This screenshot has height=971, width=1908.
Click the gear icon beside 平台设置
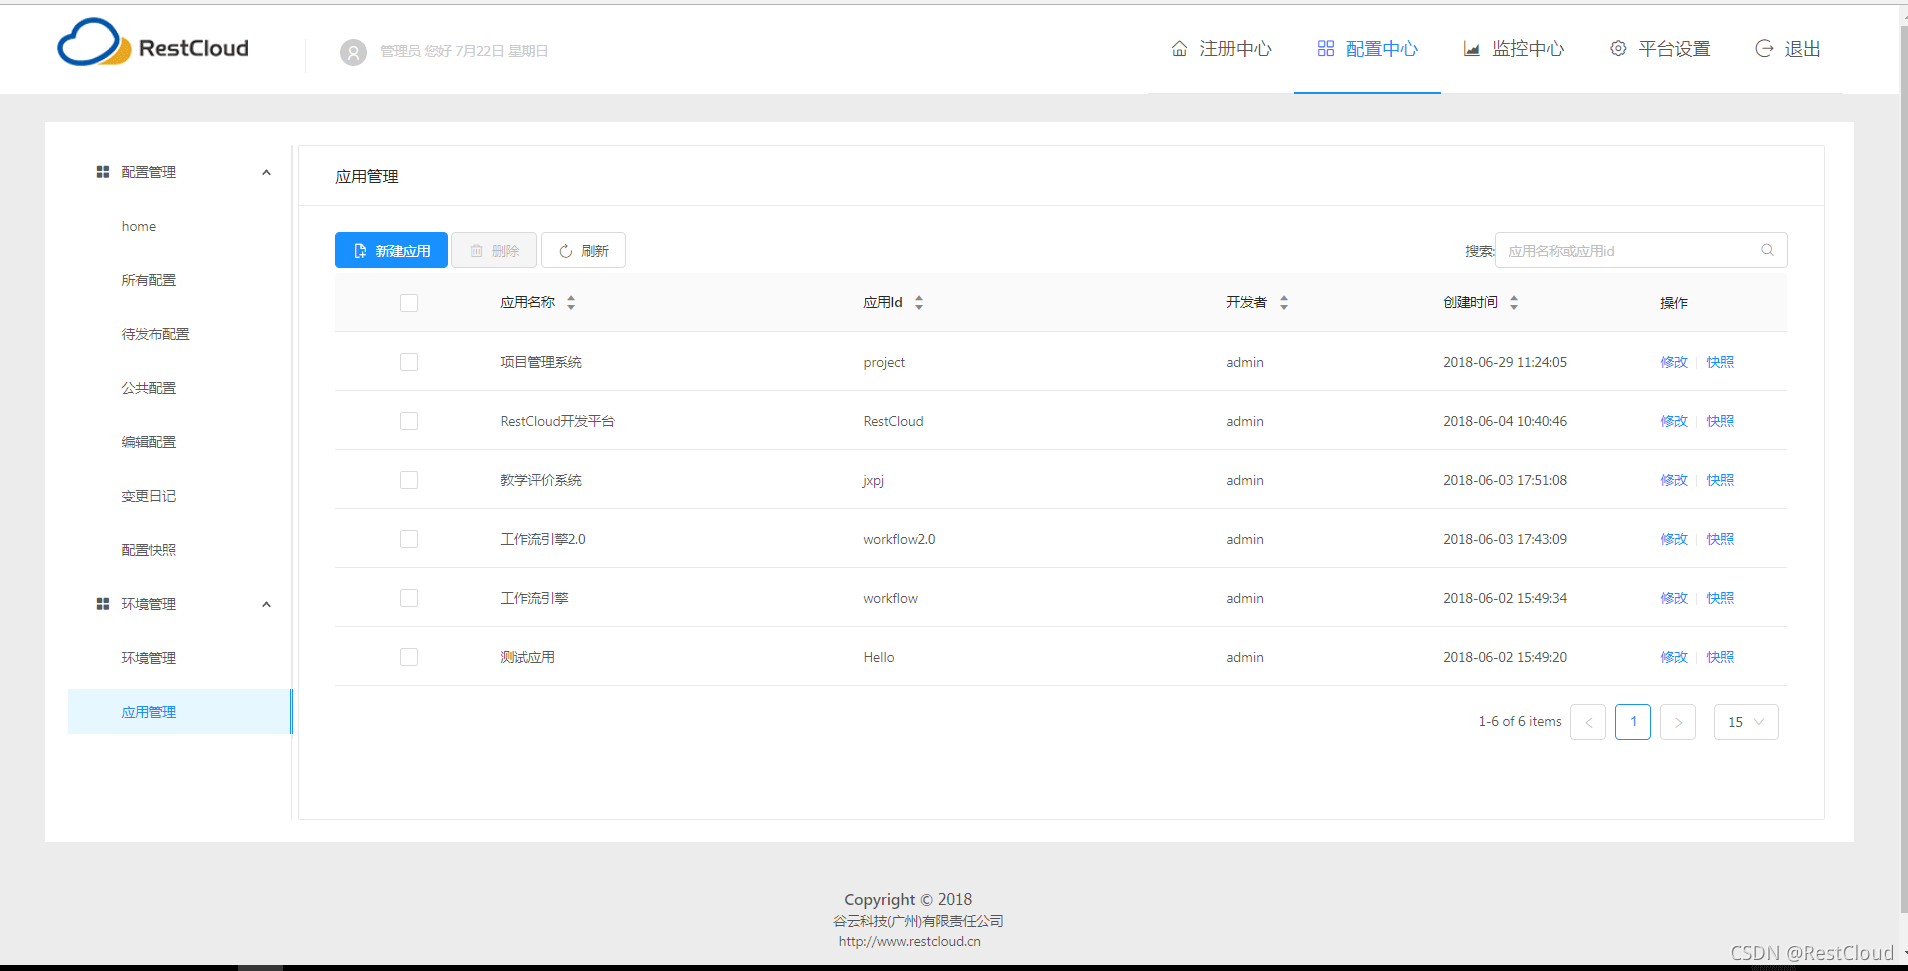click(1618, 49)
